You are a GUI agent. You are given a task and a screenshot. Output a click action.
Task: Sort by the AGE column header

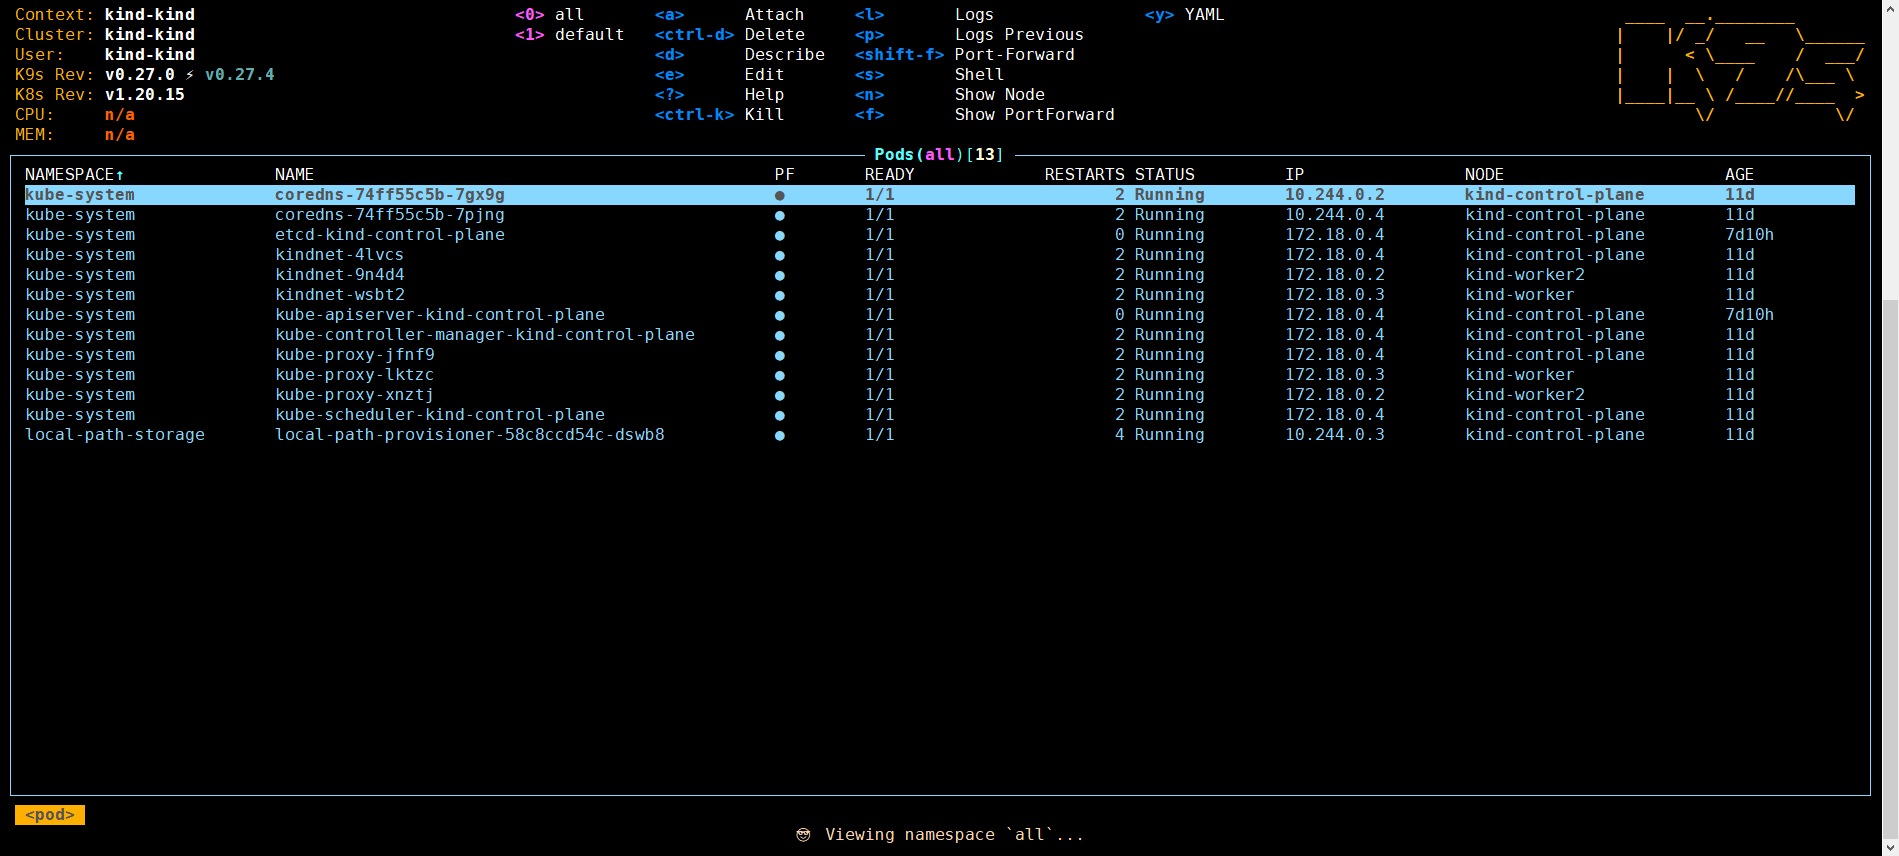[1739, 175]
